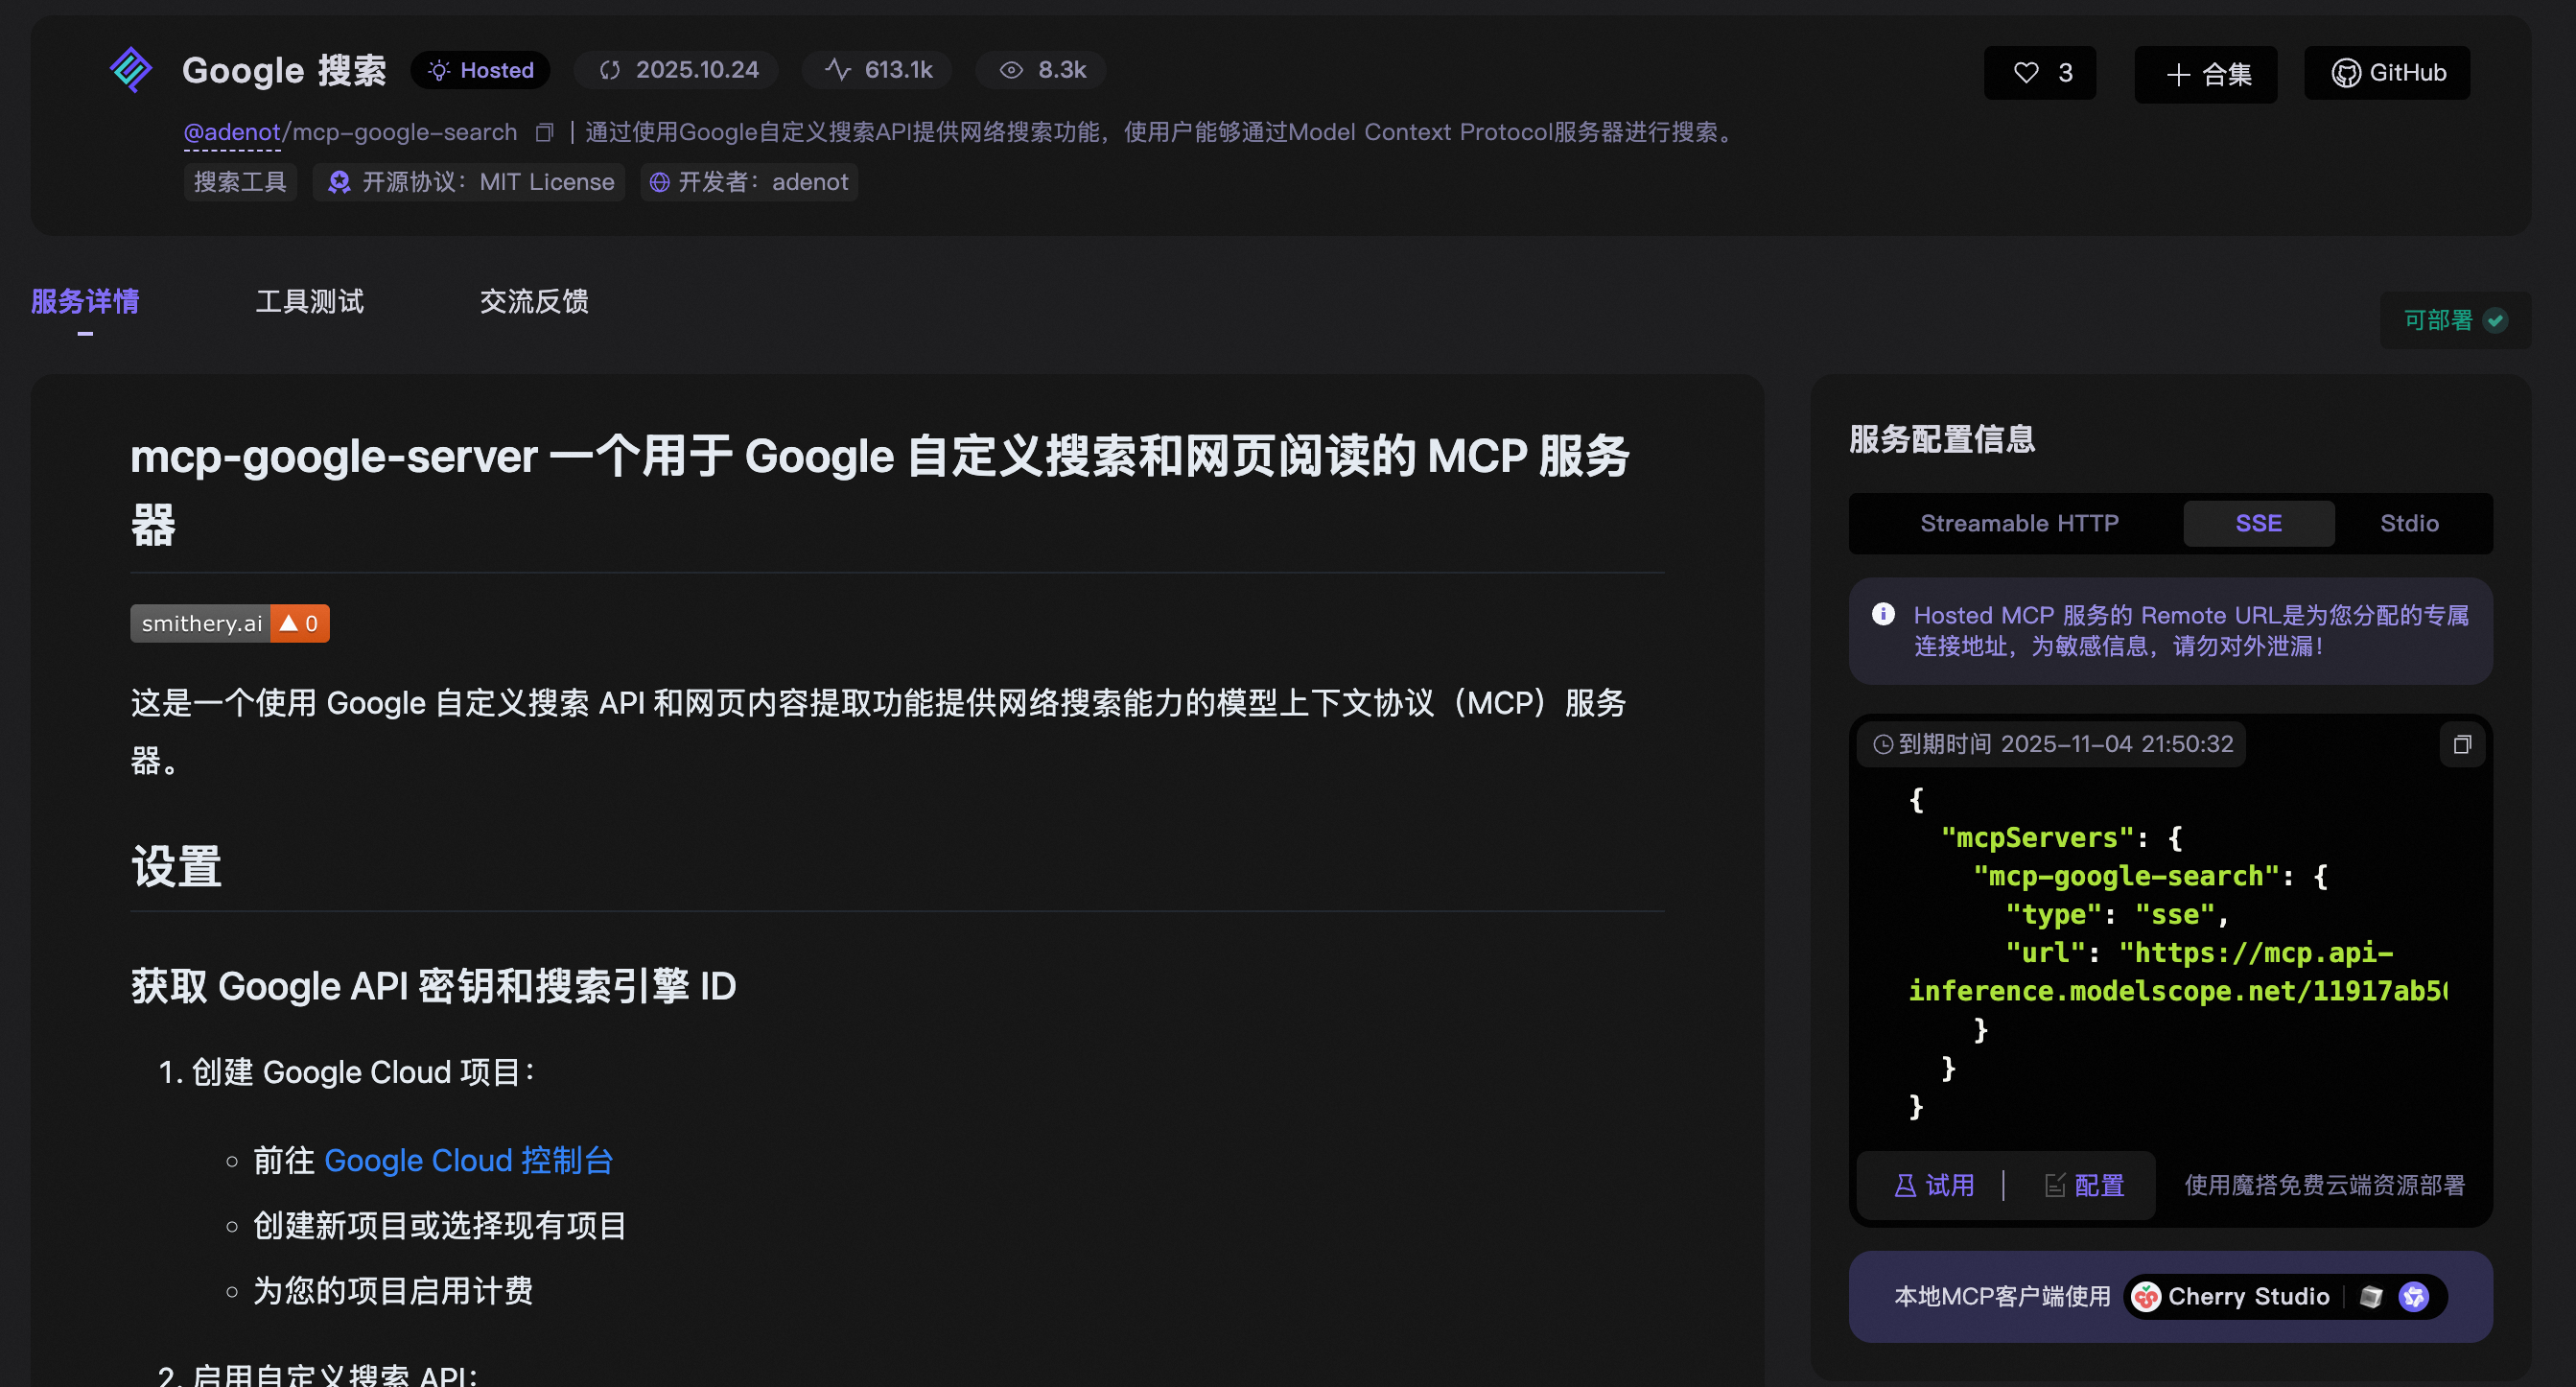Open the 工具测试 tab
This screenshot has width=2576, height=1387.
coord(309,301)
